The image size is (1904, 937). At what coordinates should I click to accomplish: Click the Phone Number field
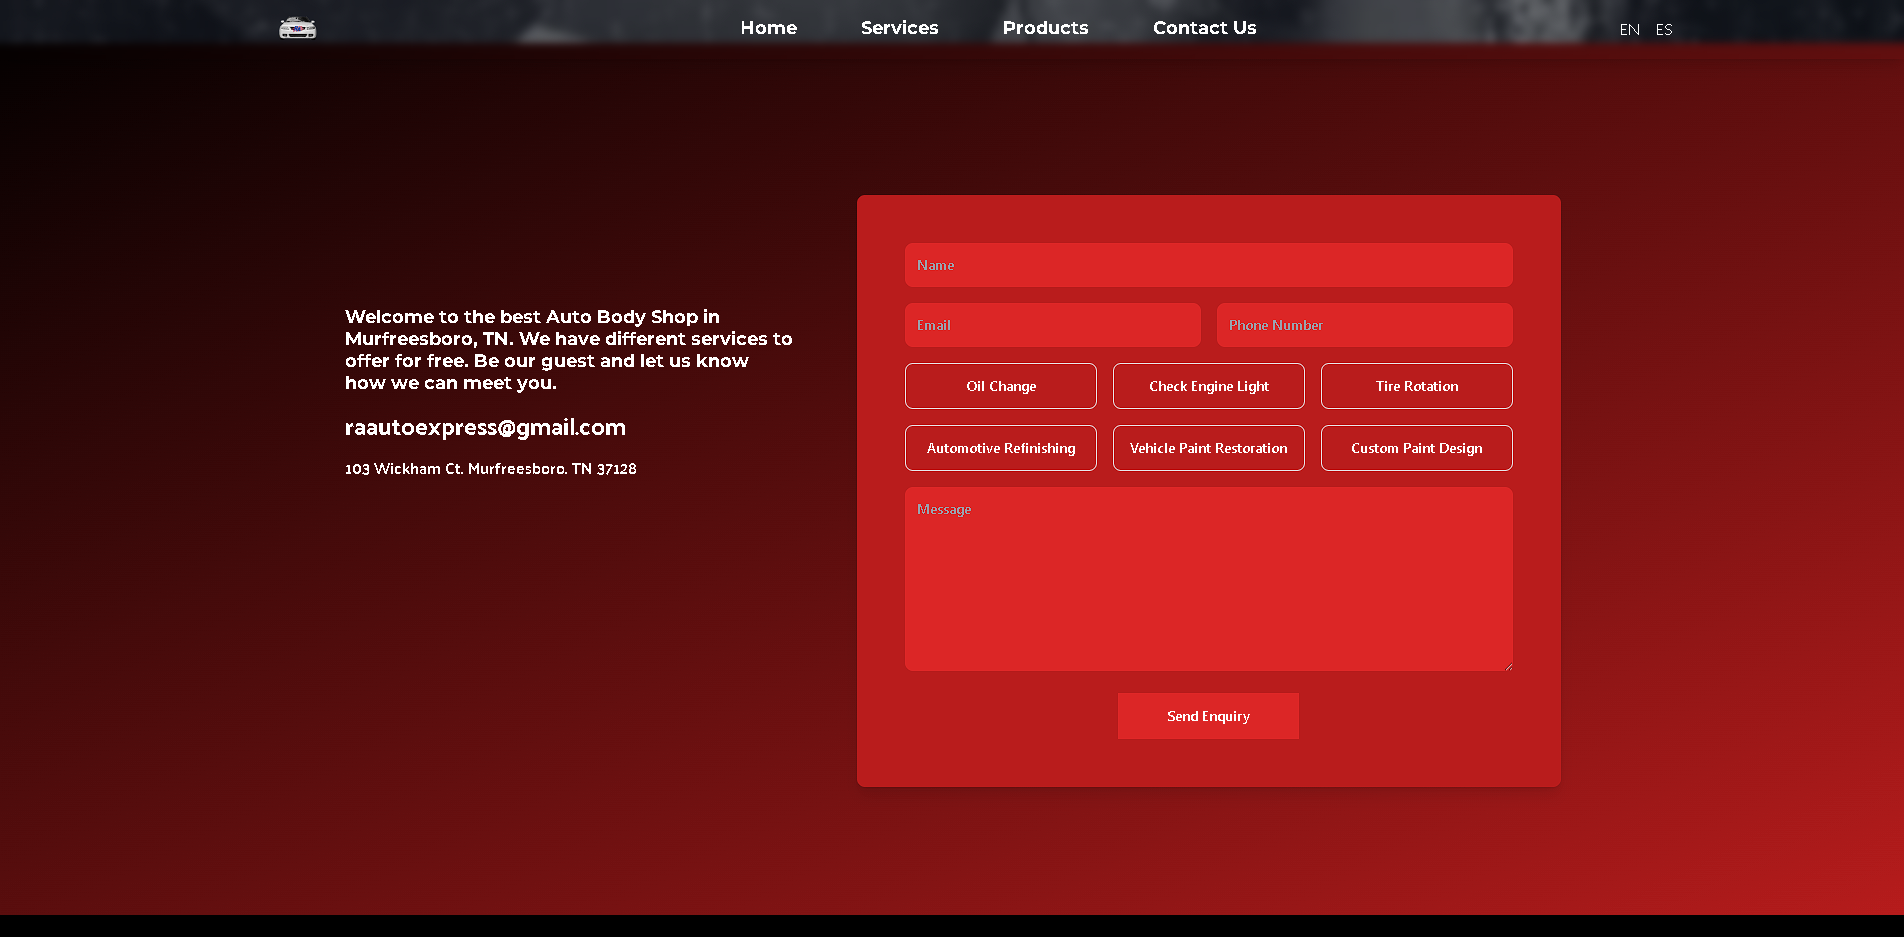pyautogui.click(x=1364, y=325)
